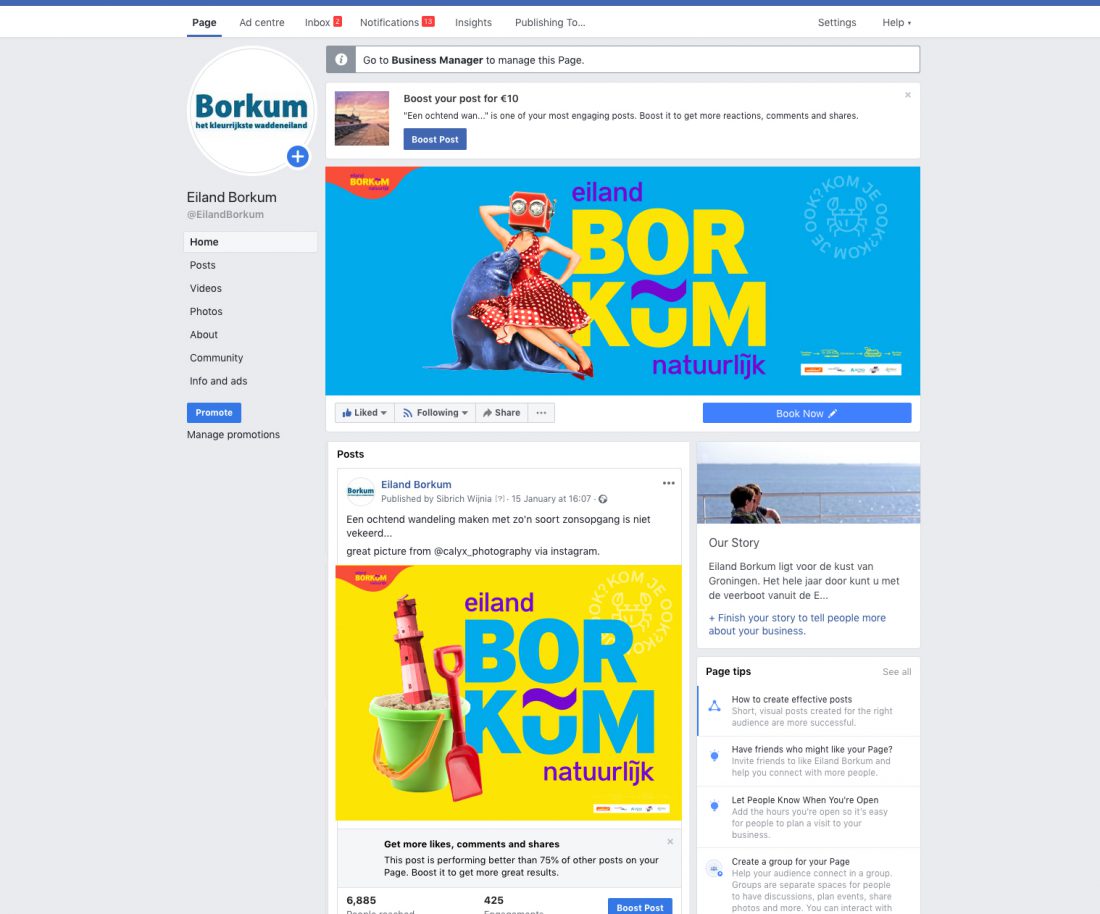
Task: Click Finish your story link
Action: point(797,624)
